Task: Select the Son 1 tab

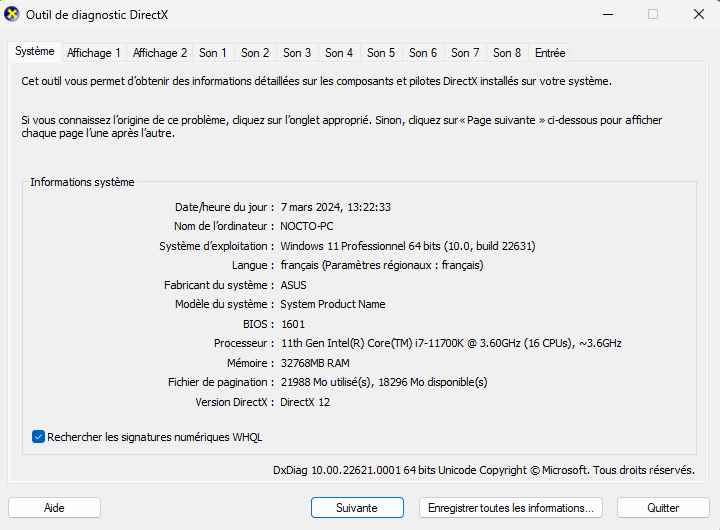Action: tap(213, 53)
